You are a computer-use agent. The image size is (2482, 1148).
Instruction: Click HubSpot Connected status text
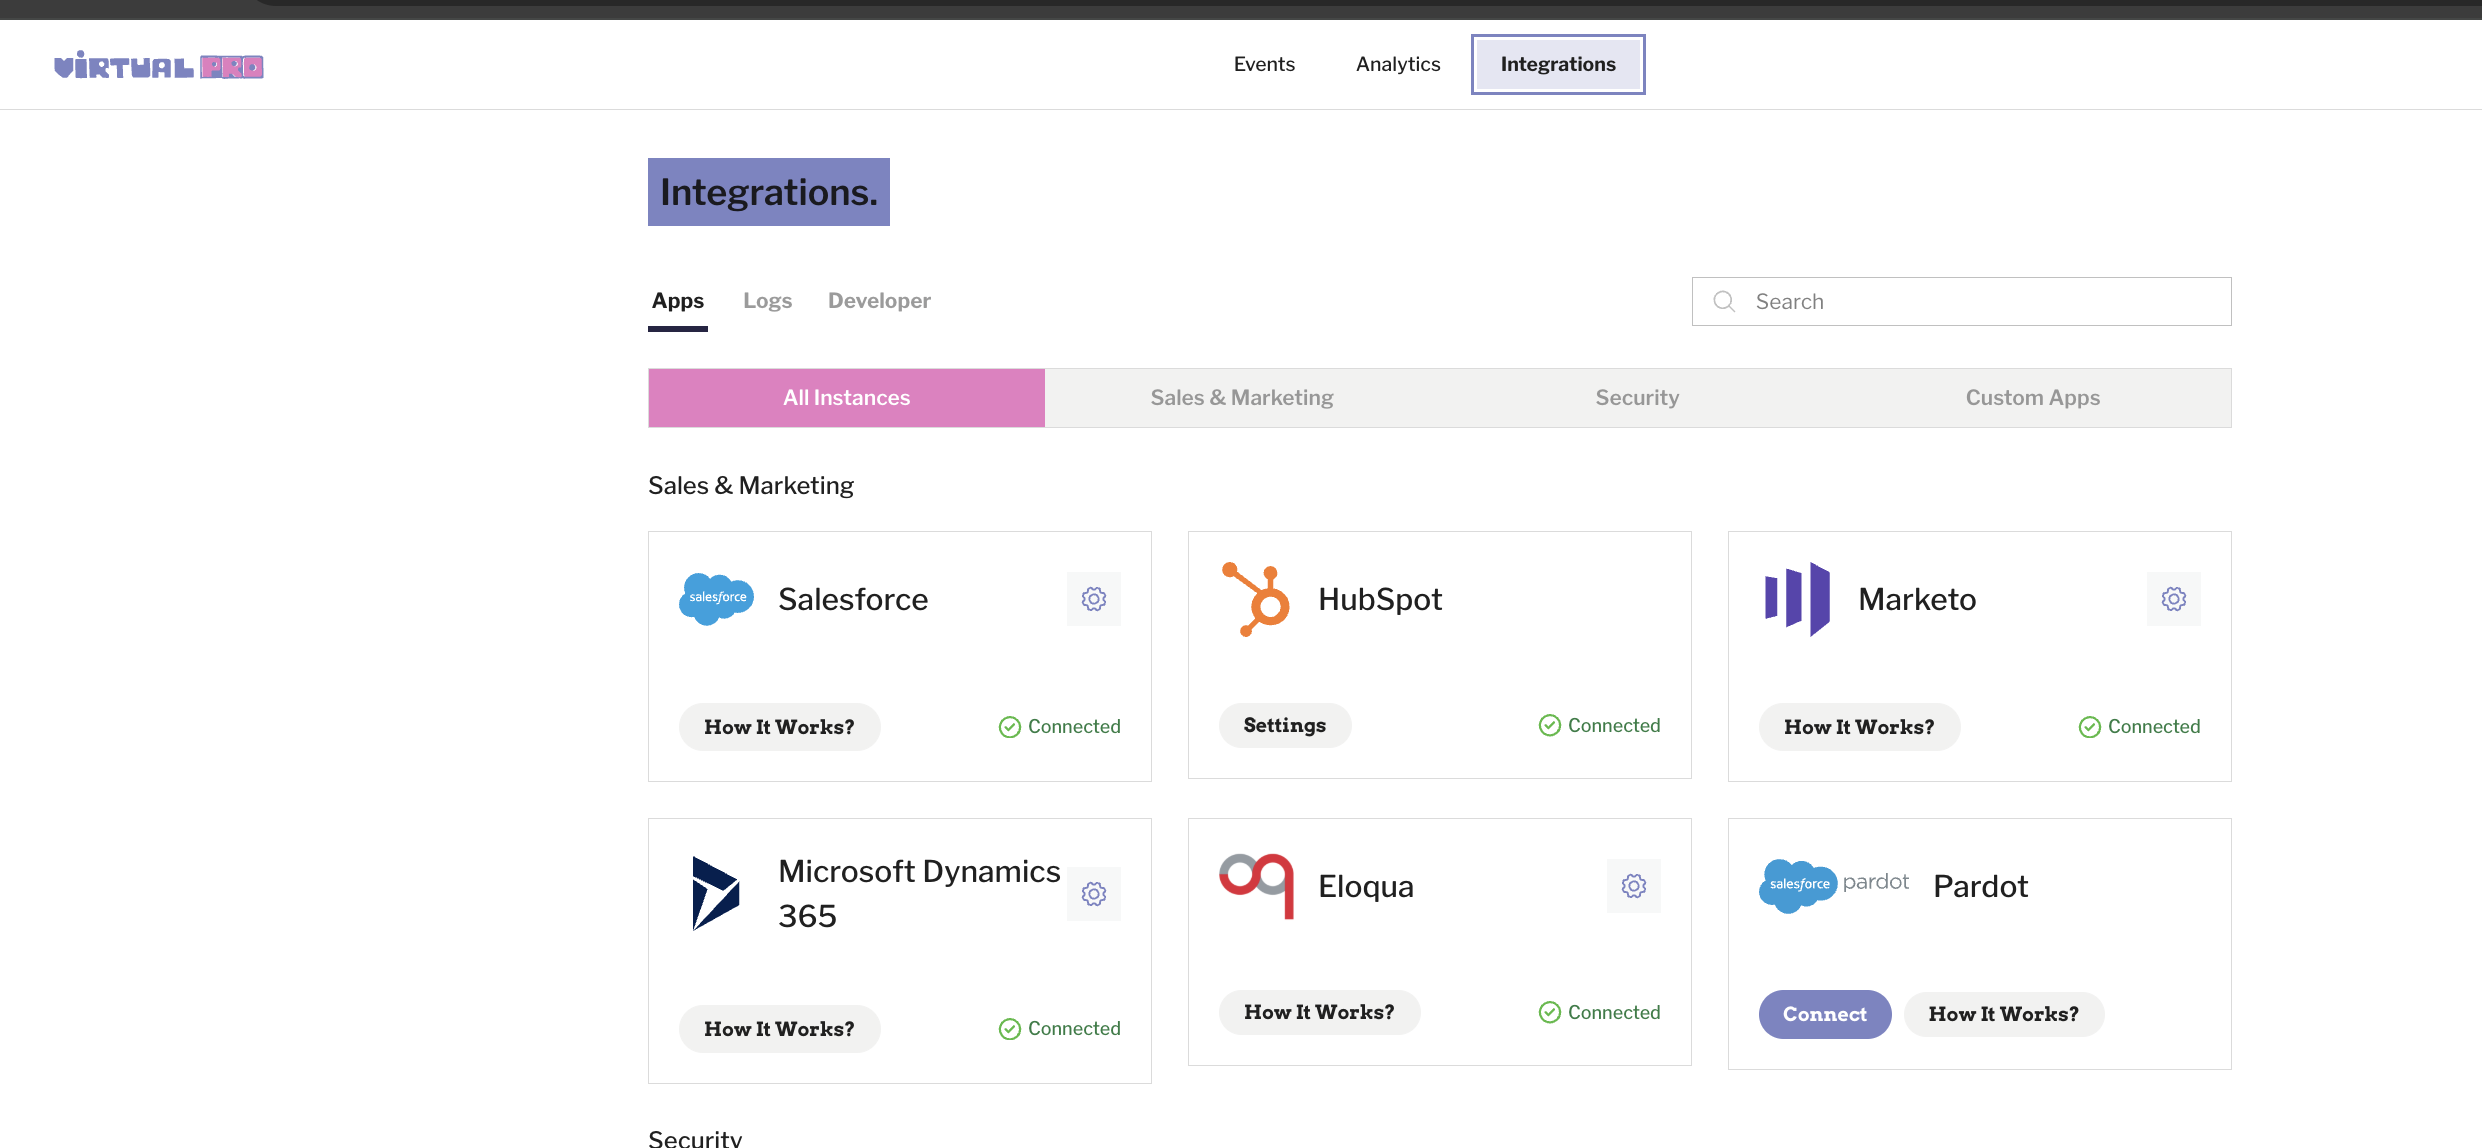pos(1614,725)
